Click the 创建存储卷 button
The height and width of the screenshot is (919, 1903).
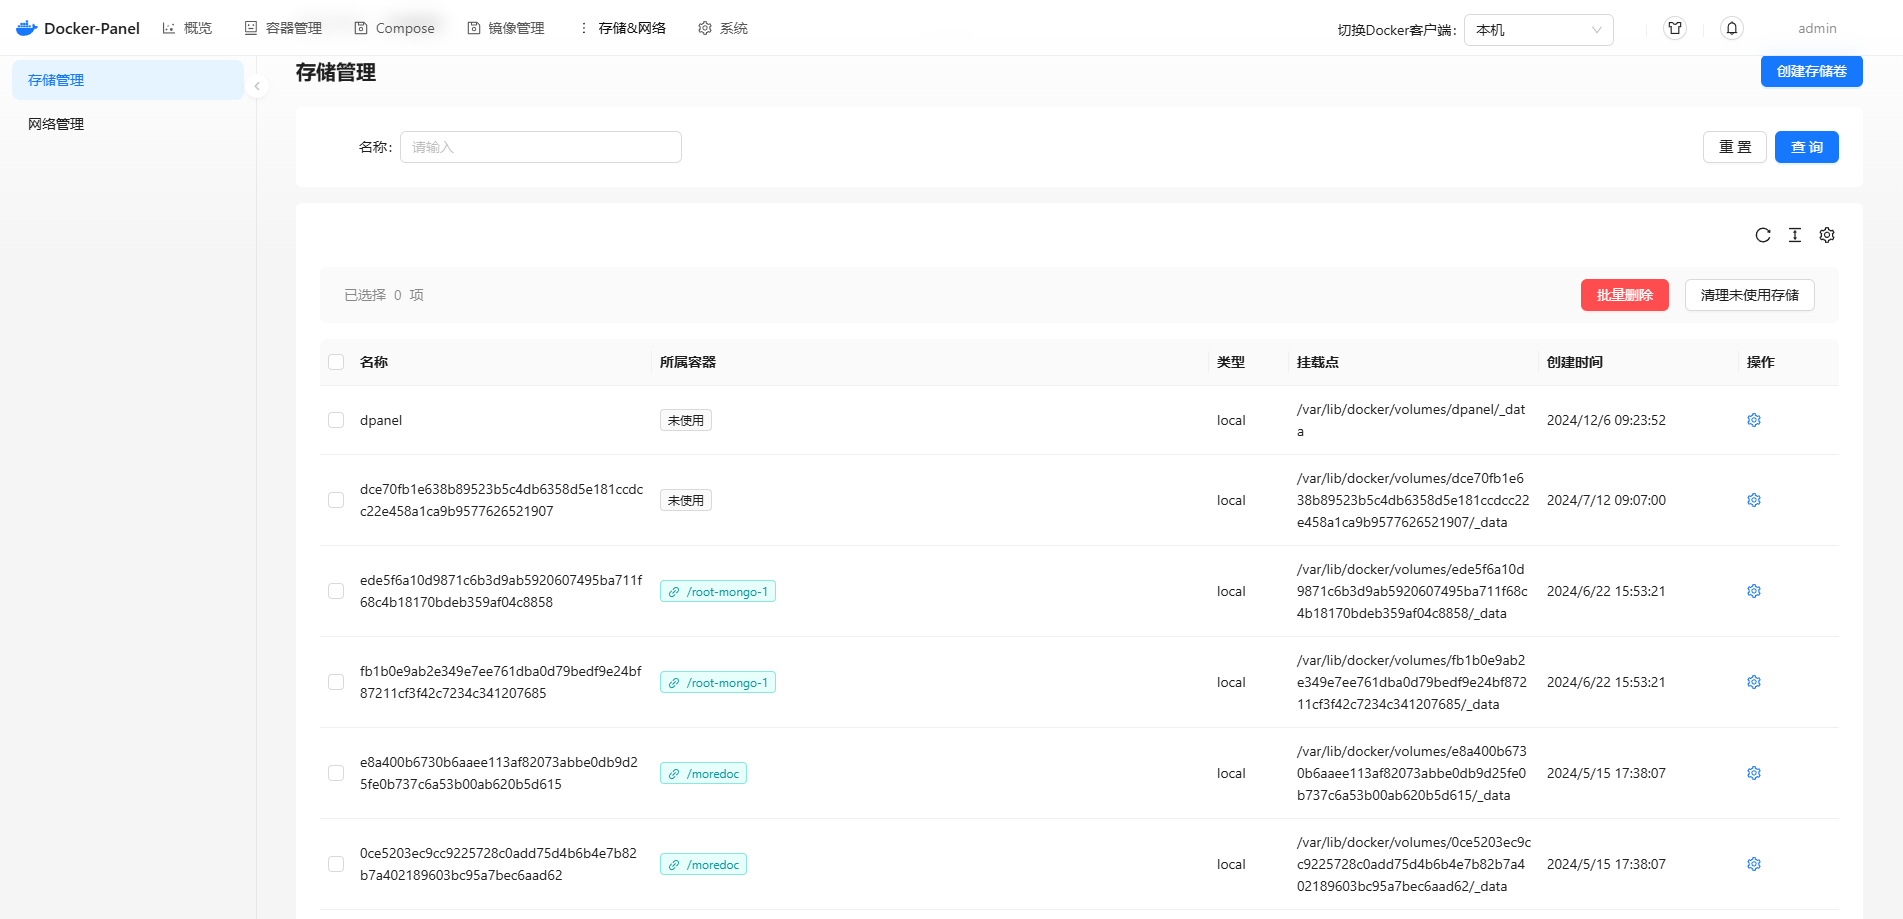pos(1811,71)
